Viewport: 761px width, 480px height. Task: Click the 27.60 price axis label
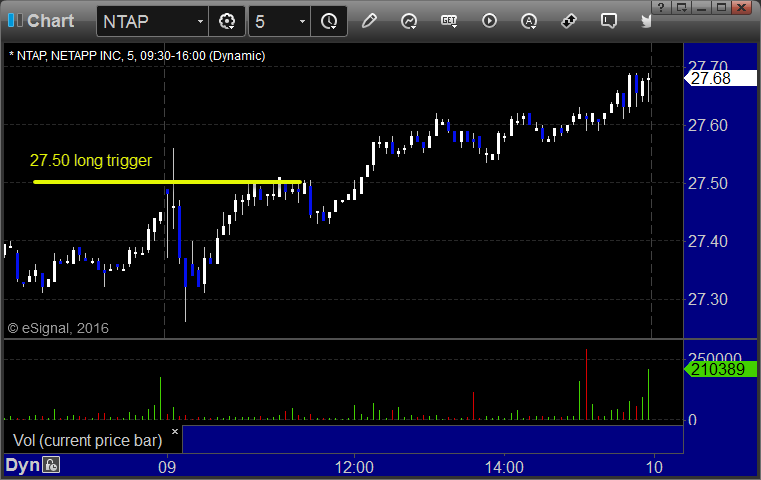click(x=708, y=126)
